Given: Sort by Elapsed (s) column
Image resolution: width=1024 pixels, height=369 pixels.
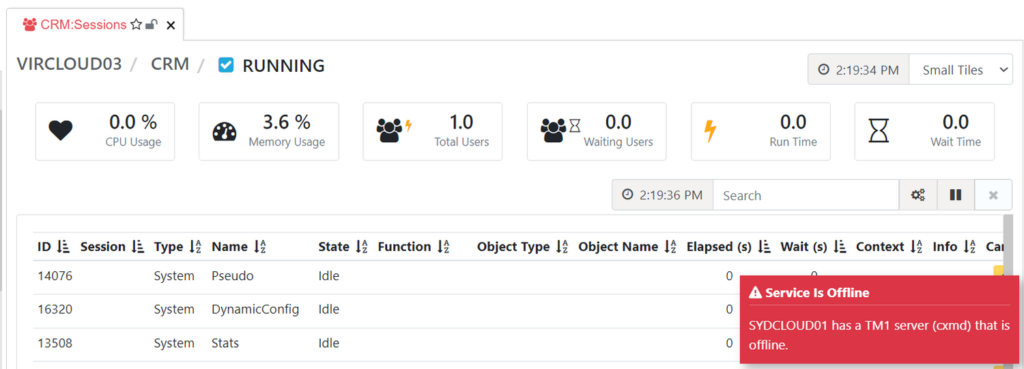Looking at the screenshot, I should coord(728,247).
